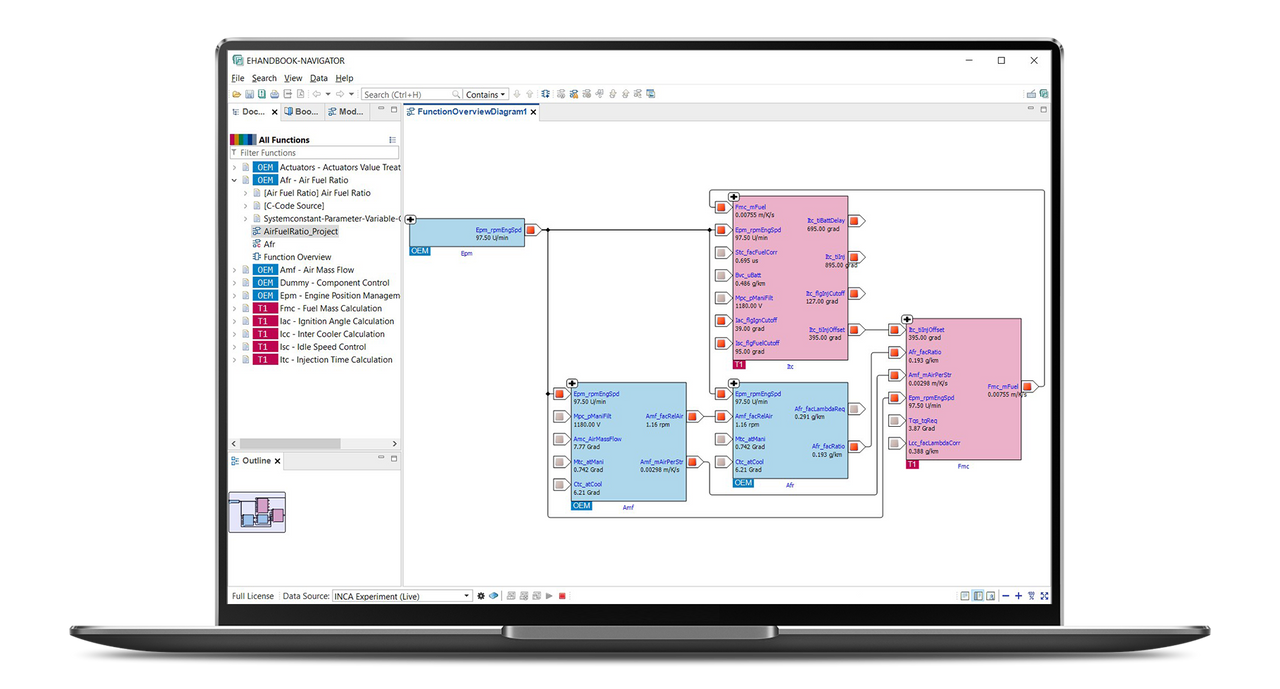Click the open folder icon in toolbar
Viewport: 1280px width, 689px height.
click(236, 94)
